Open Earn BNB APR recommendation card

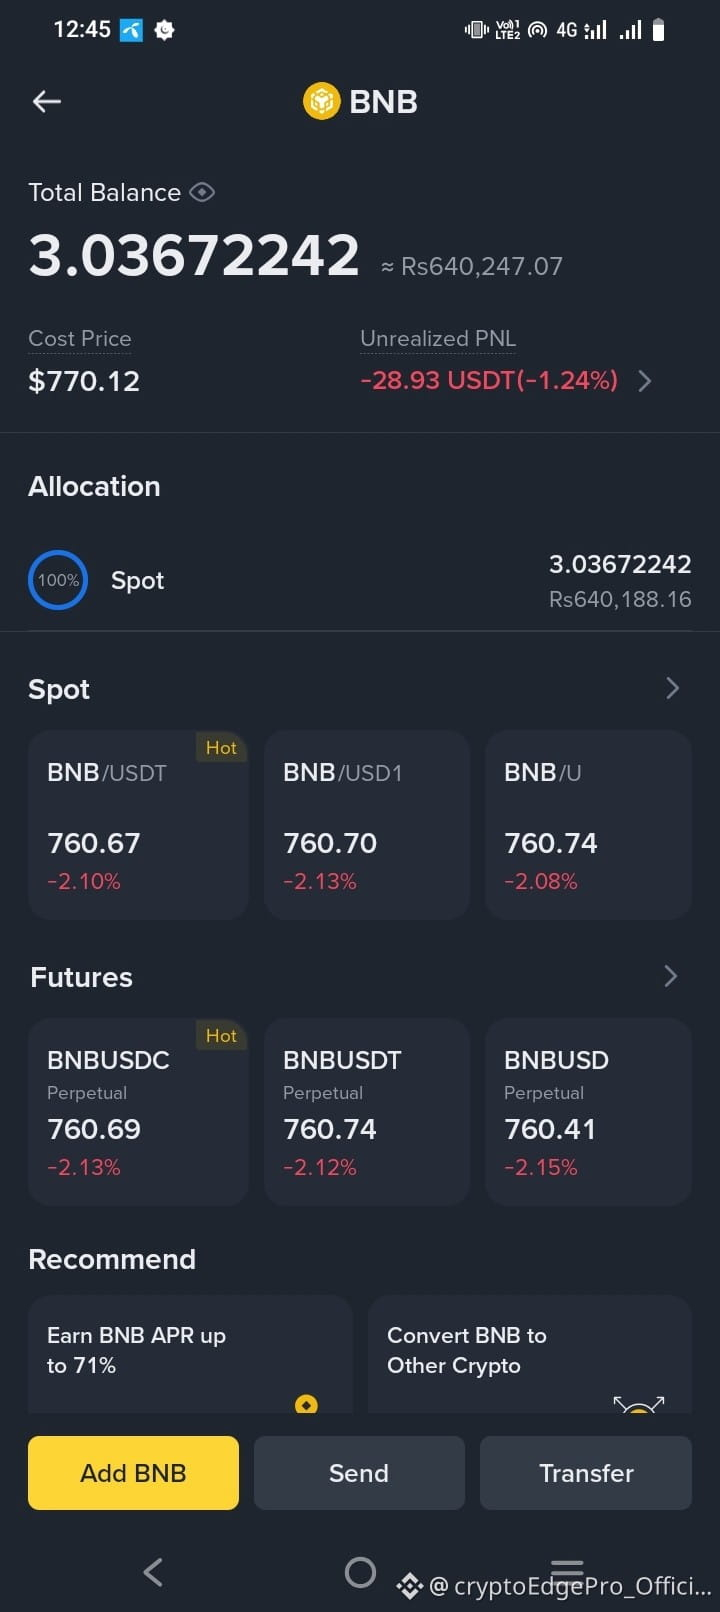tap(190, 1354)
